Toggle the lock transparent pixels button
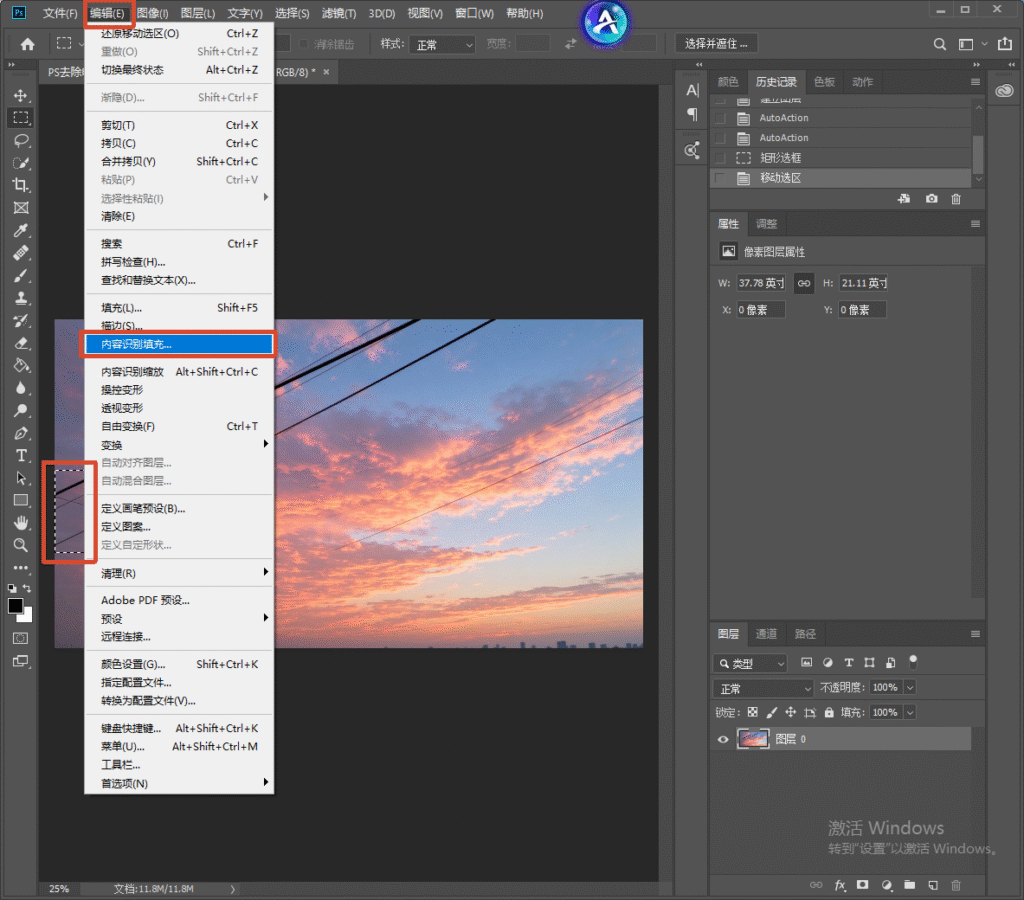 (x=753, y=713)
